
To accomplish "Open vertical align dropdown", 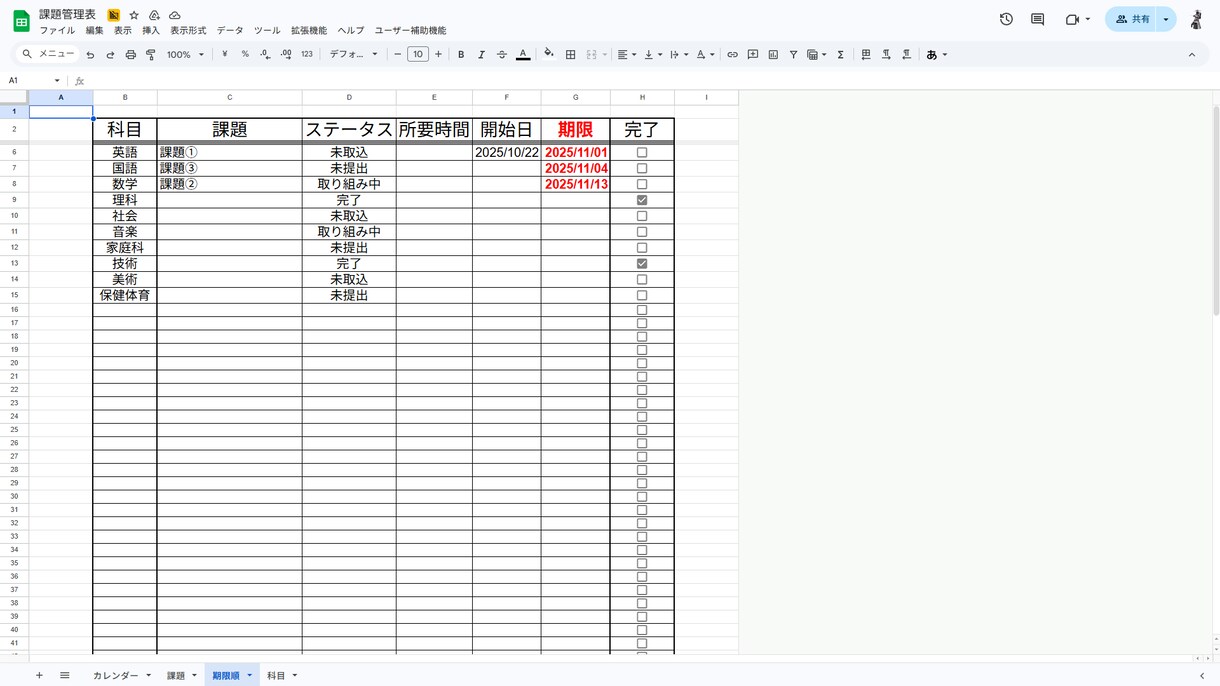I will coord(652,55).
